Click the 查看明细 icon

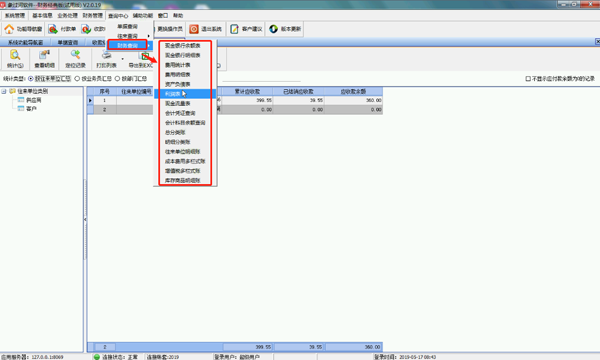[44, 55]
